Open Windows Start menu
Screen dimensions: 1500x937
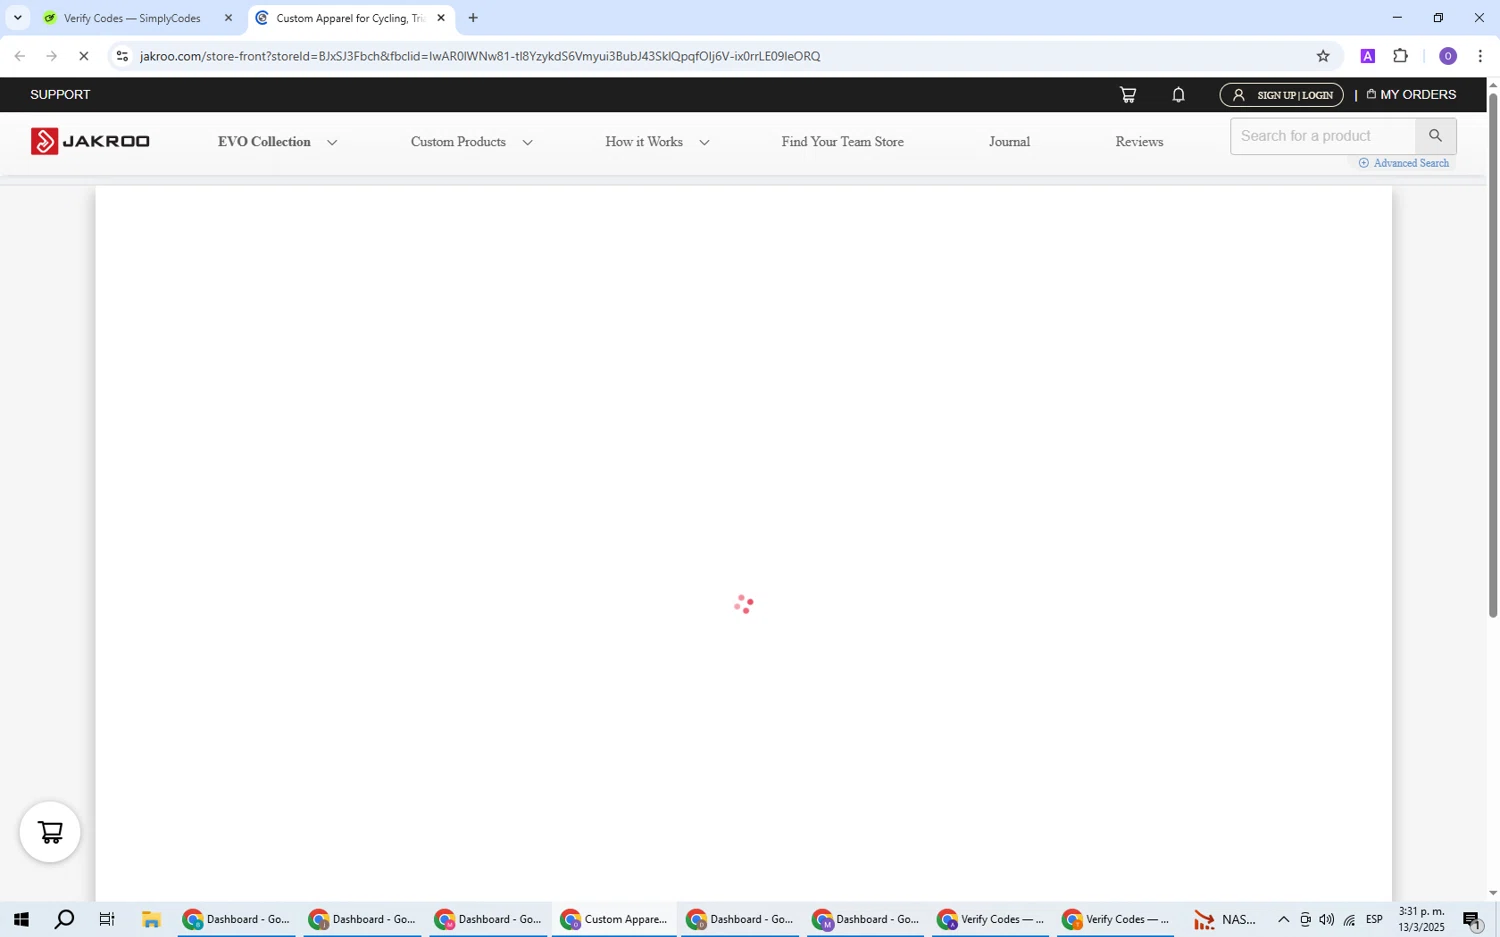20,920
